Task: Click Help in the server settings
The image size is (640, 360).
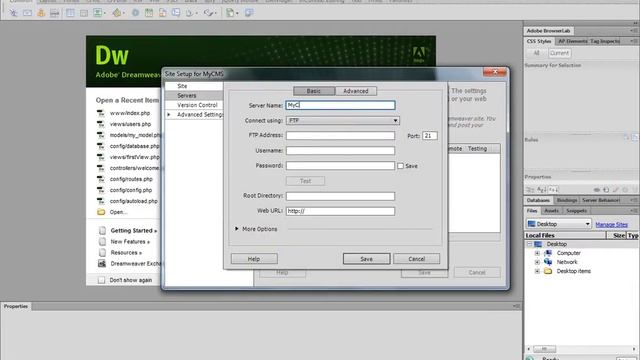Action: 254,259
